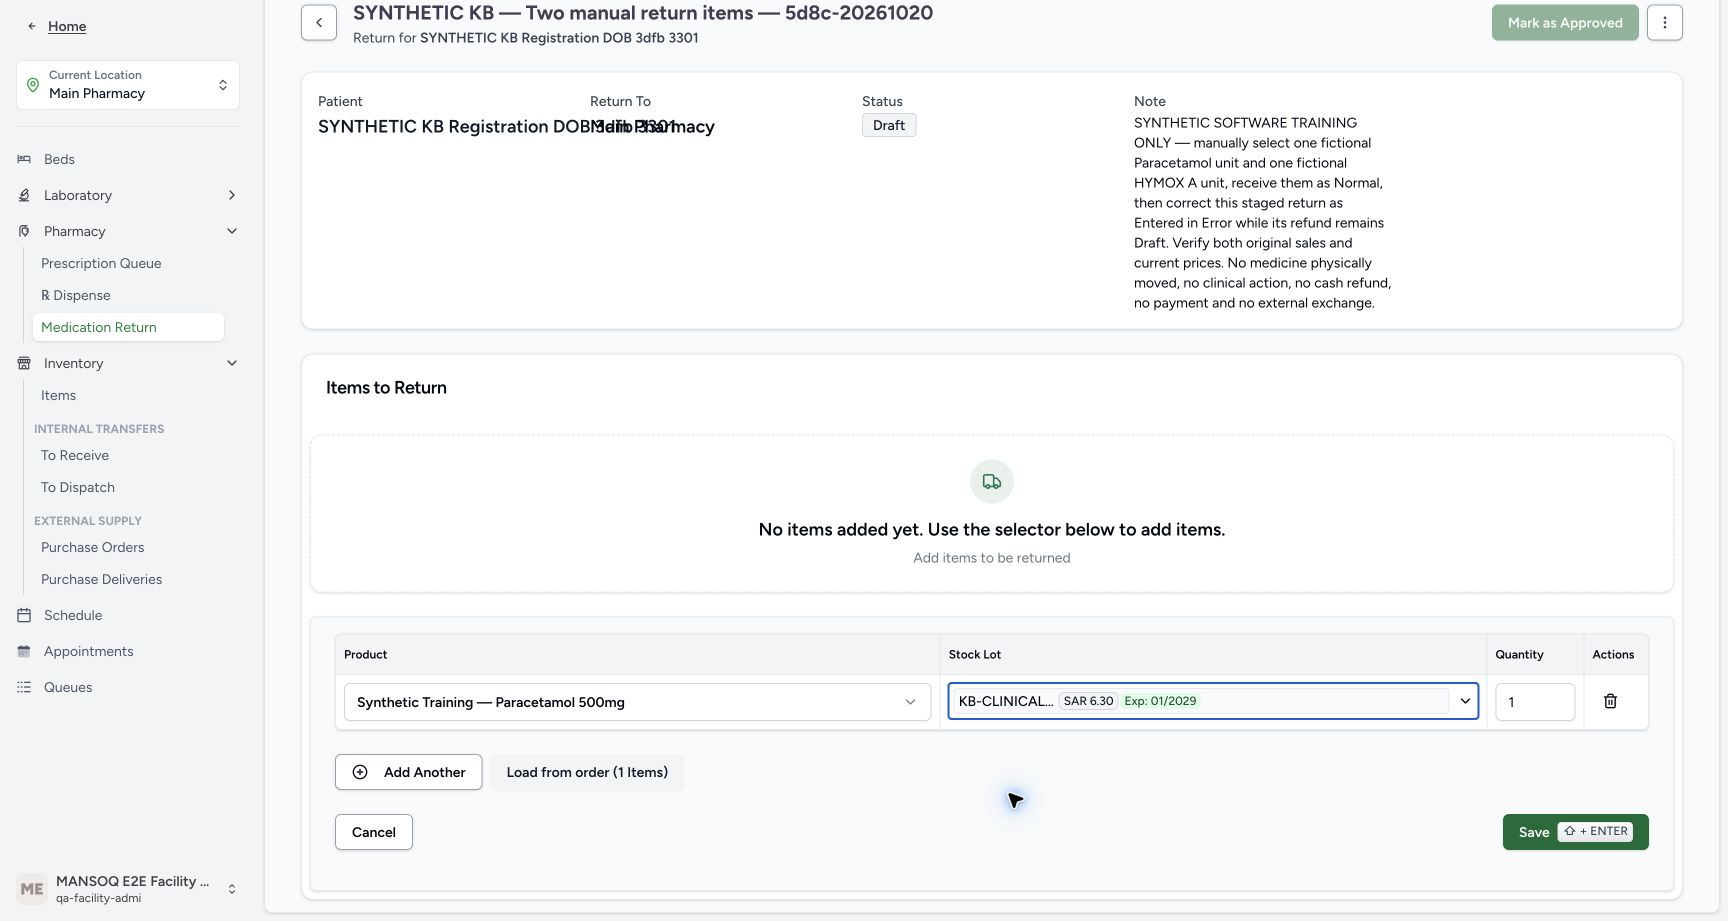
Task: Expand the Laboratory menu chevron
Action: pyautogui.click(x=232, y=195)
